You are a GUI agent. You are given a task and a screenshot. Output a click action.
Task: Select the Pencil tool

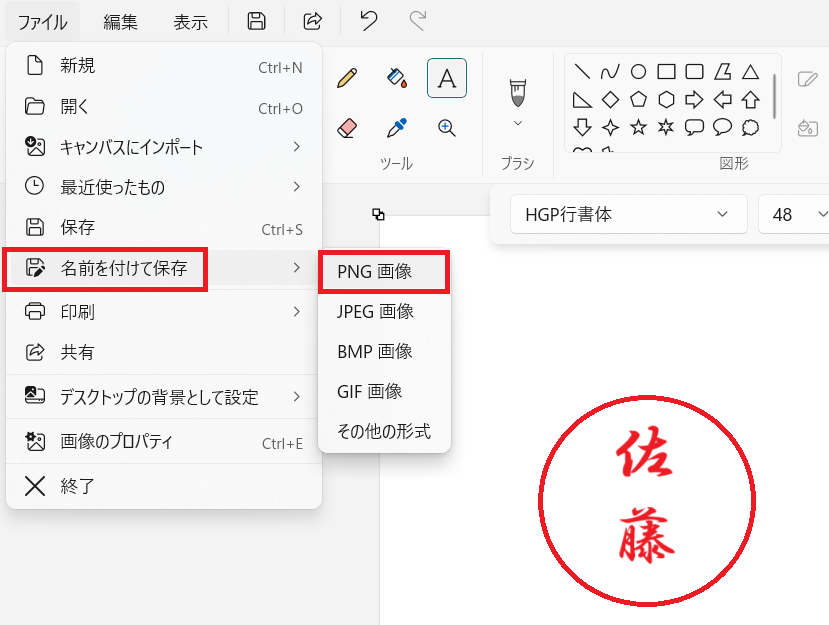click(347, 78)
